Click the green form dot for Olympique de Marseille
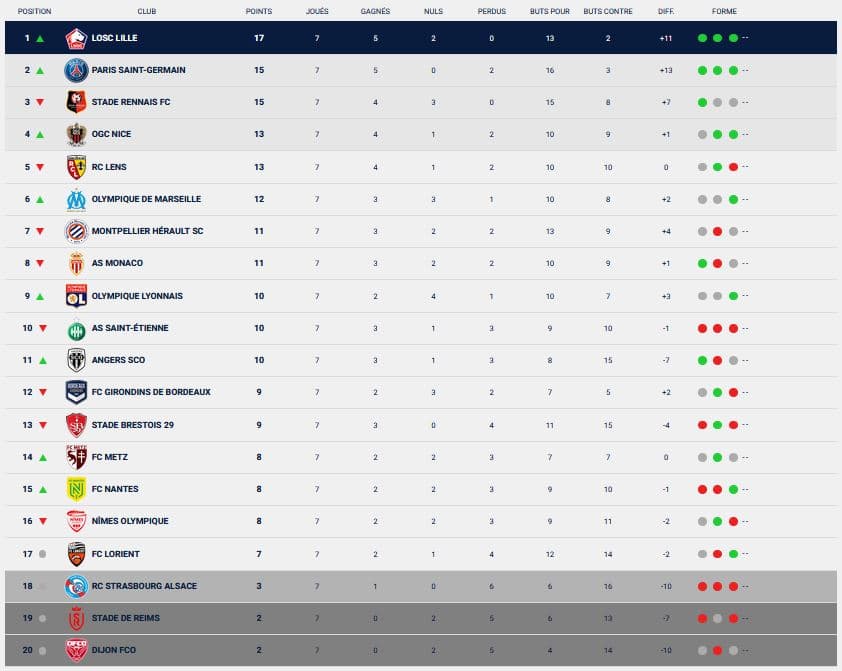 click(x=734, y=199)
